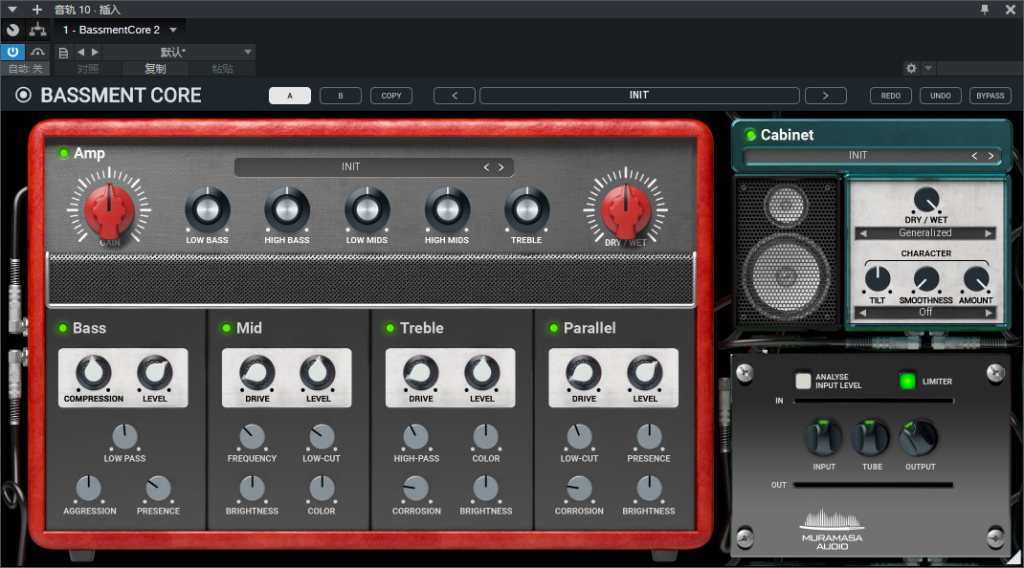Go to next global preset
Image resolution: width=1024 pixels, height=568 pixels.
tap(825, 95)
